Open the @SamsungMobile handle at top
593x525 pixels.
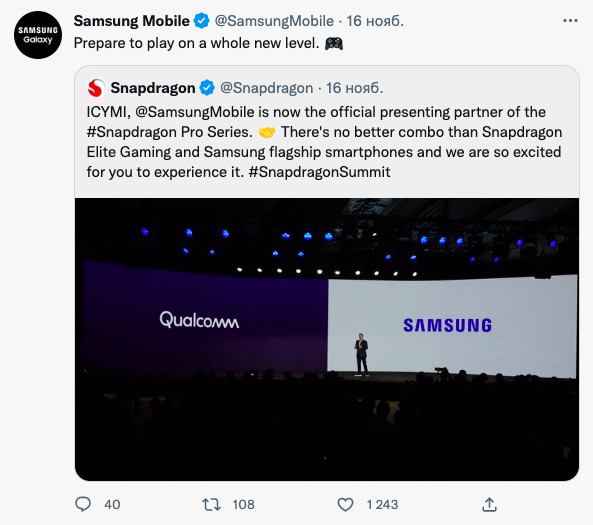(x=274, y=21)
